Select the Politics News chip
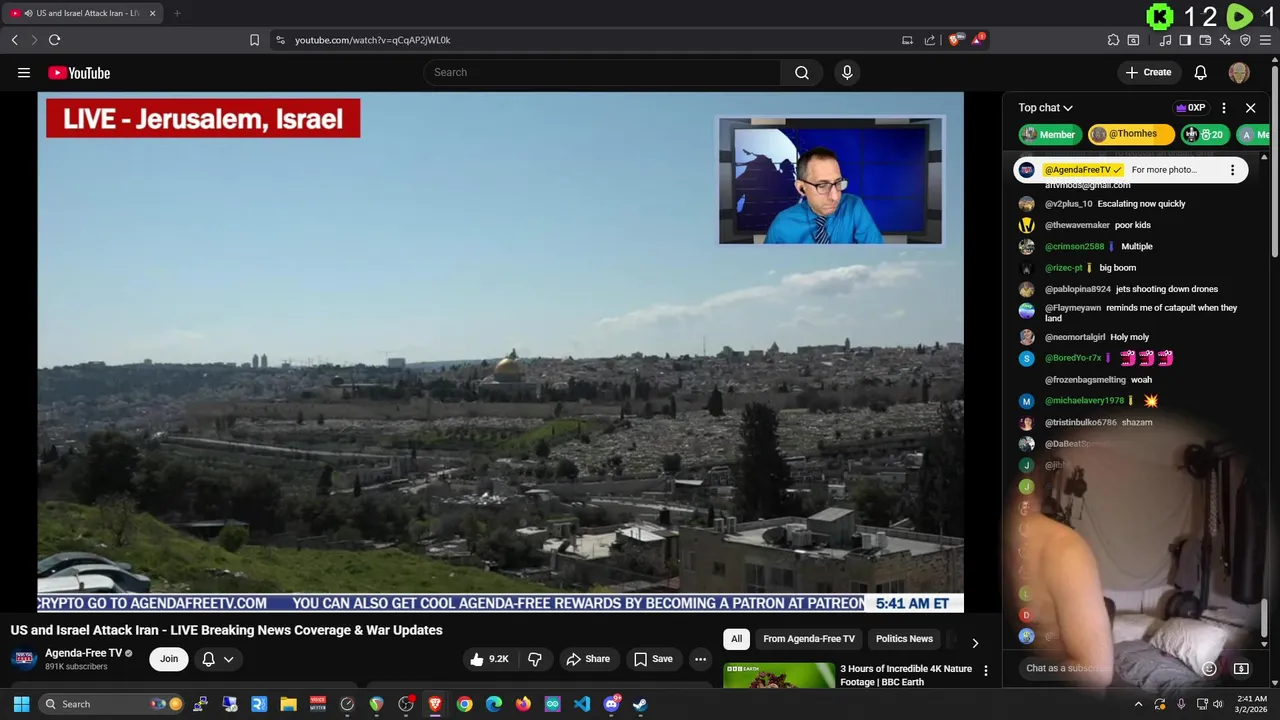The image size is (1280, 720). point(904,639)
